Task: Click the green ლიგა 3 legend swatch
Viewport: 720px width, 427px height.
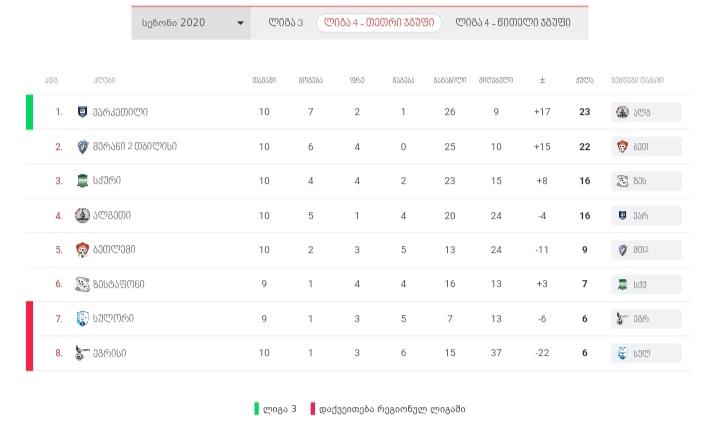Action: (x=257, y=409)
